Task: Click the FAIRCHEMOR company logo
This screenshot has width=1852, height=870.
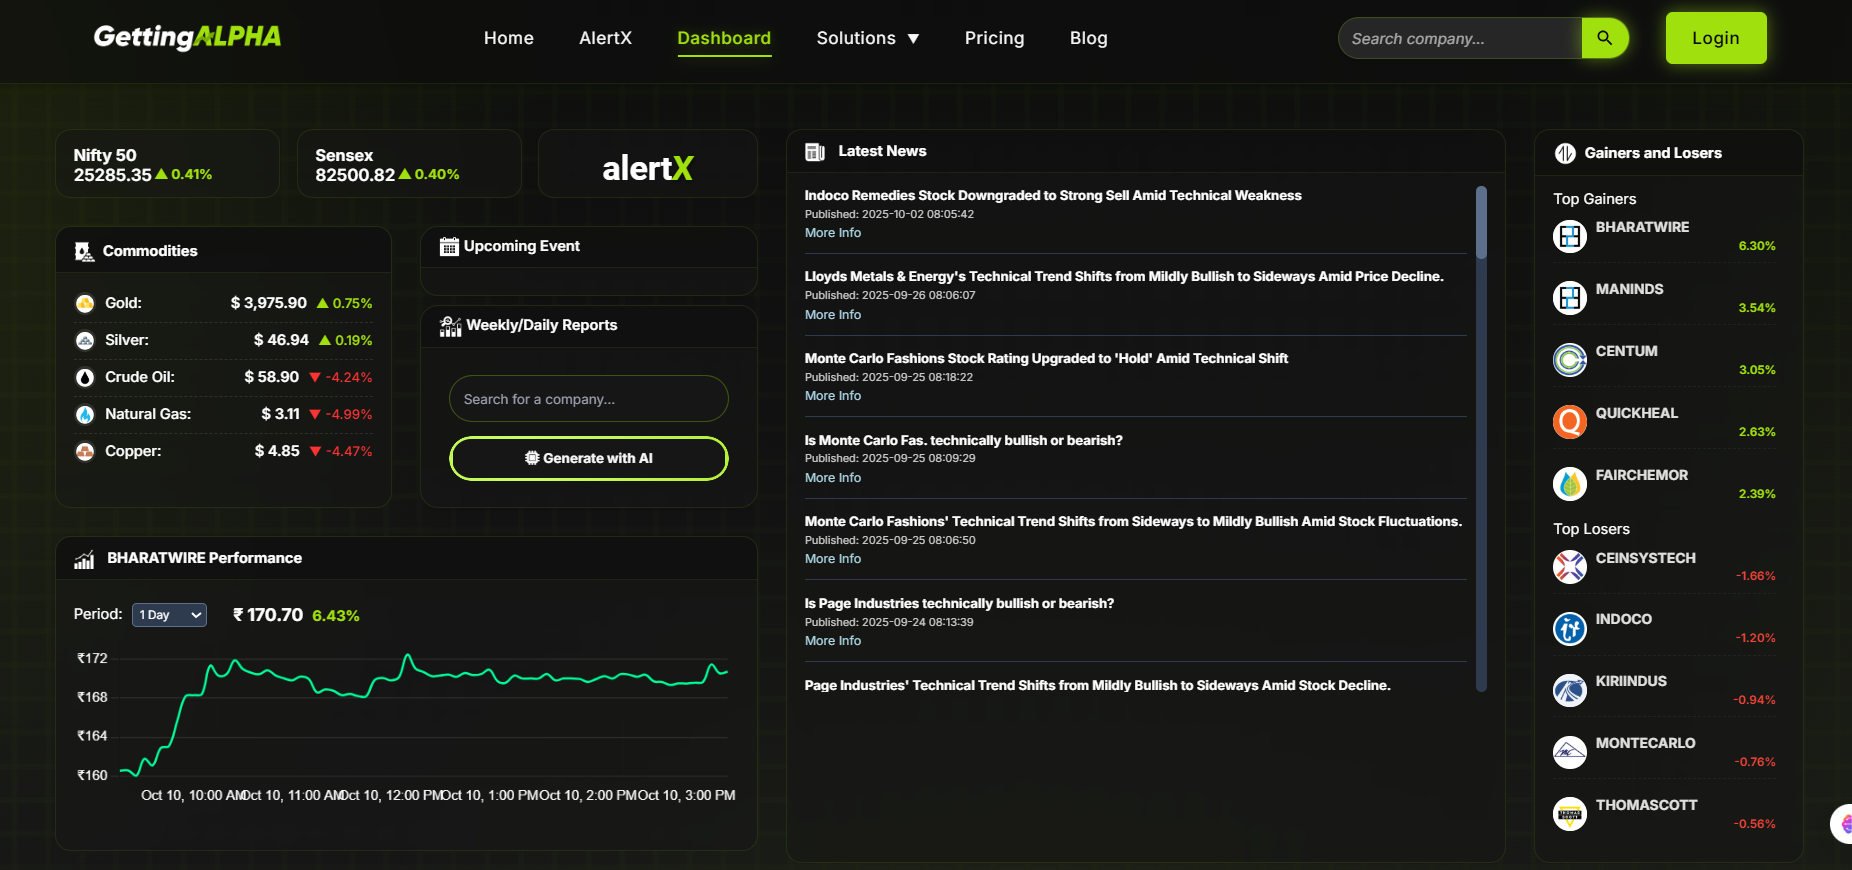Action: [x=1570, y=484]
